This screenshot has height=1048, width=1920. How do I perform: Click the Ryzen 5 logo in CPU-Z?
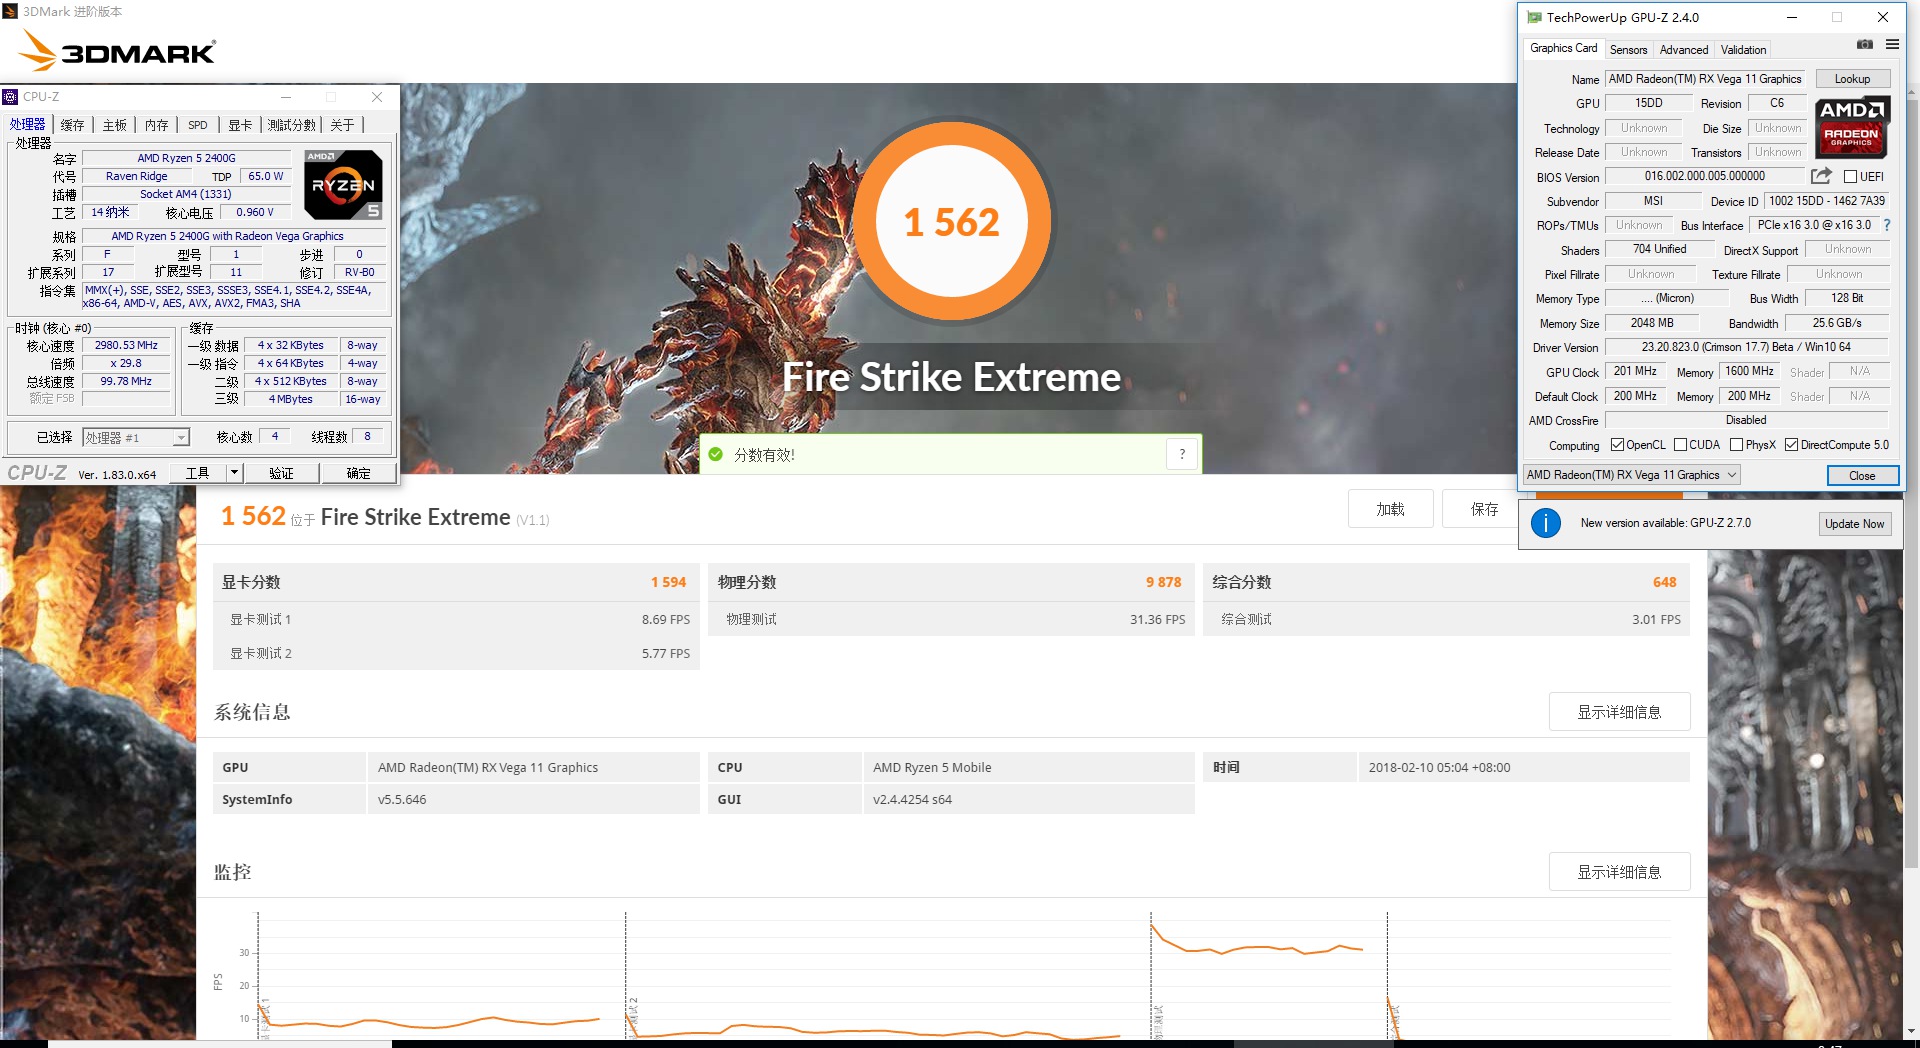tap(343, 185)
